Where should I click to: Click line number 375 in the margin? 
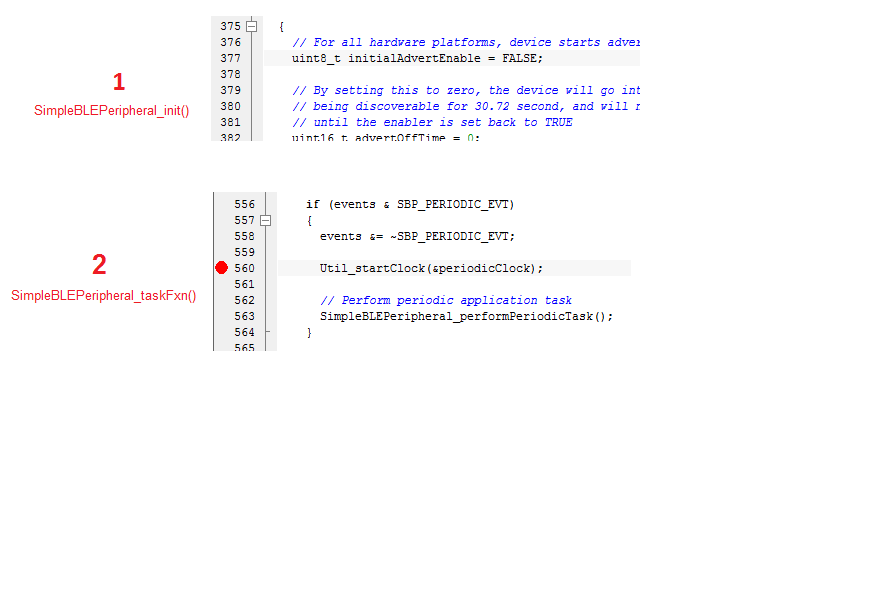tap(232, 26)
